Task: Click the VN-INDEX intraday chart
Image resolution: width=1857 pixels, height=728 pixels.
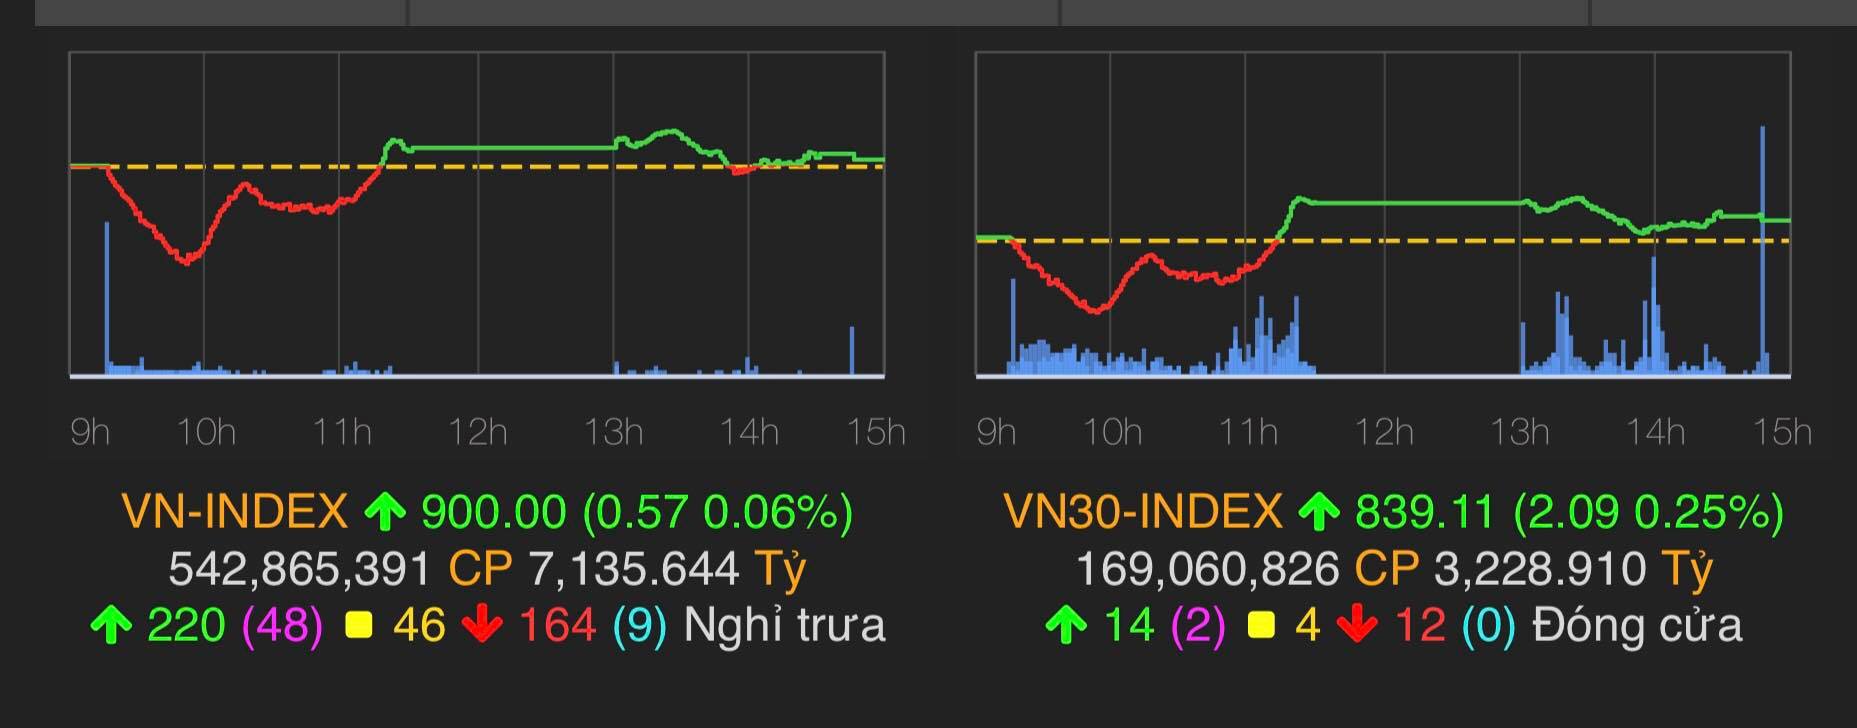Action: pyautogui.click(x=477, y=214)
